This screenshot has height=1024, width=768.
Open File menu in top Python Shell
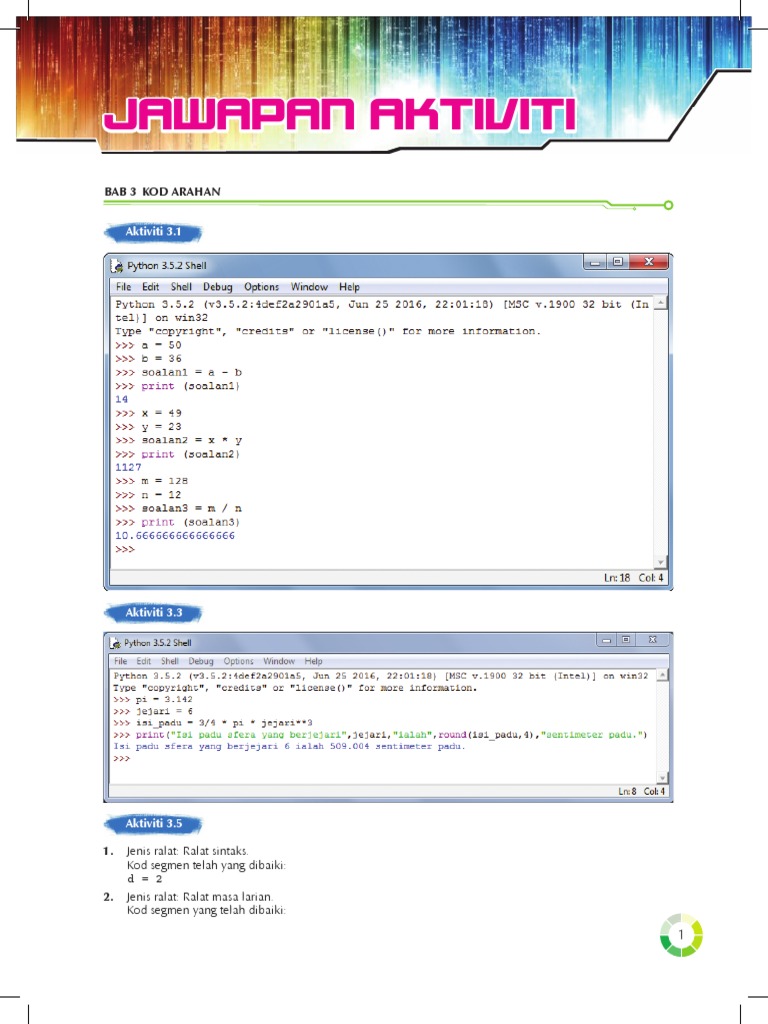(123, 287)
